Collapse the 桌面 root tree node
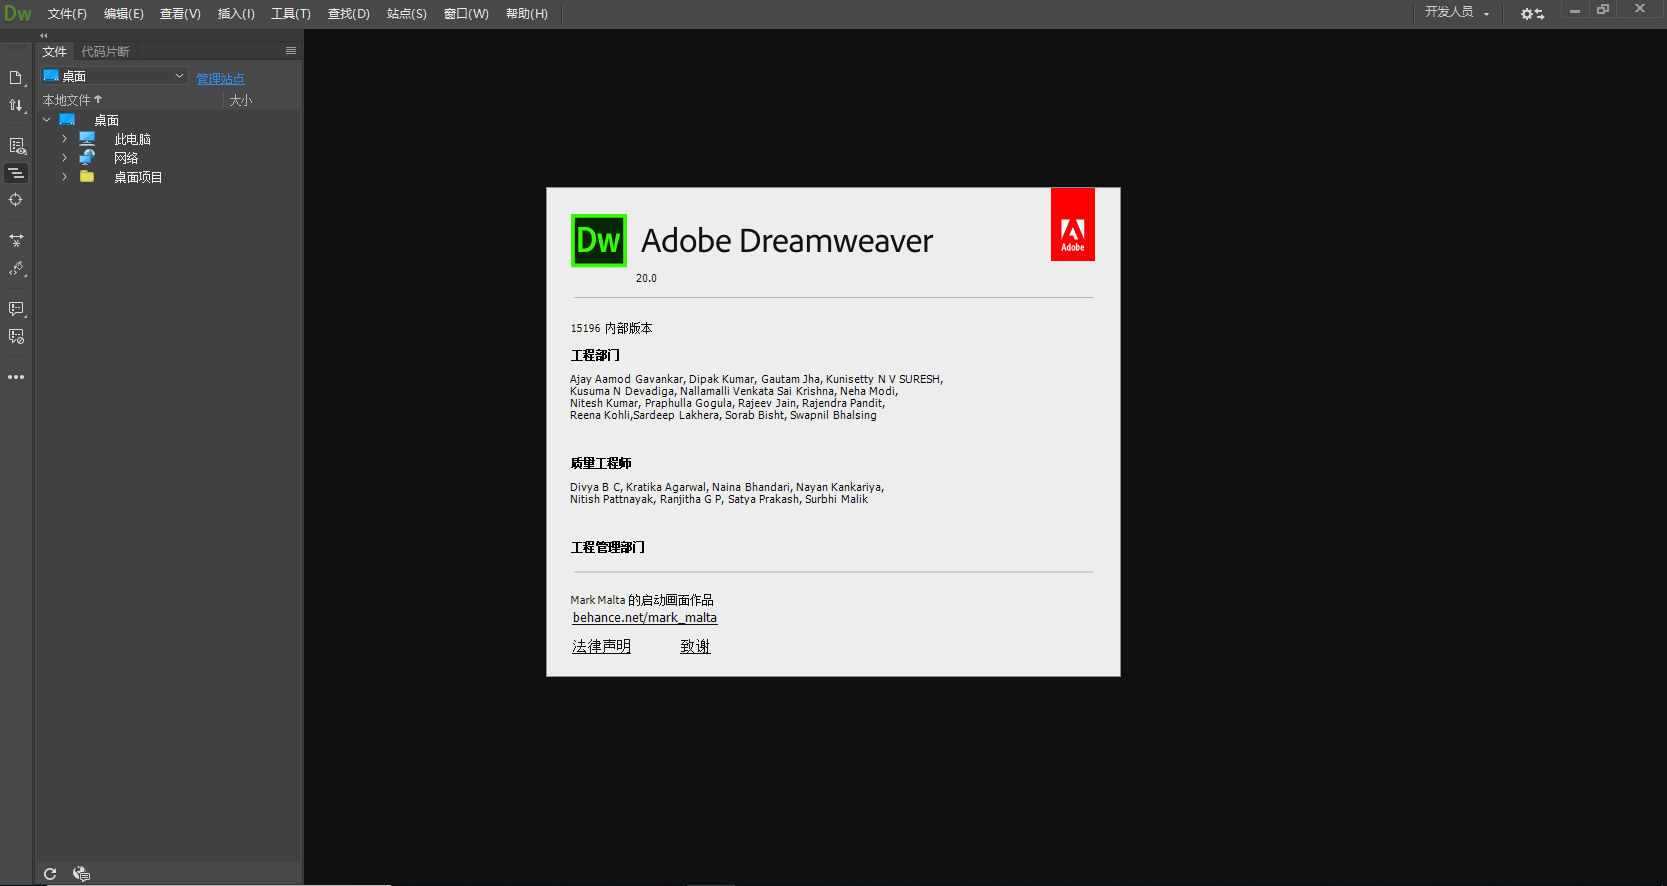Screen dimensions: 1667x886 coord(46,120)
